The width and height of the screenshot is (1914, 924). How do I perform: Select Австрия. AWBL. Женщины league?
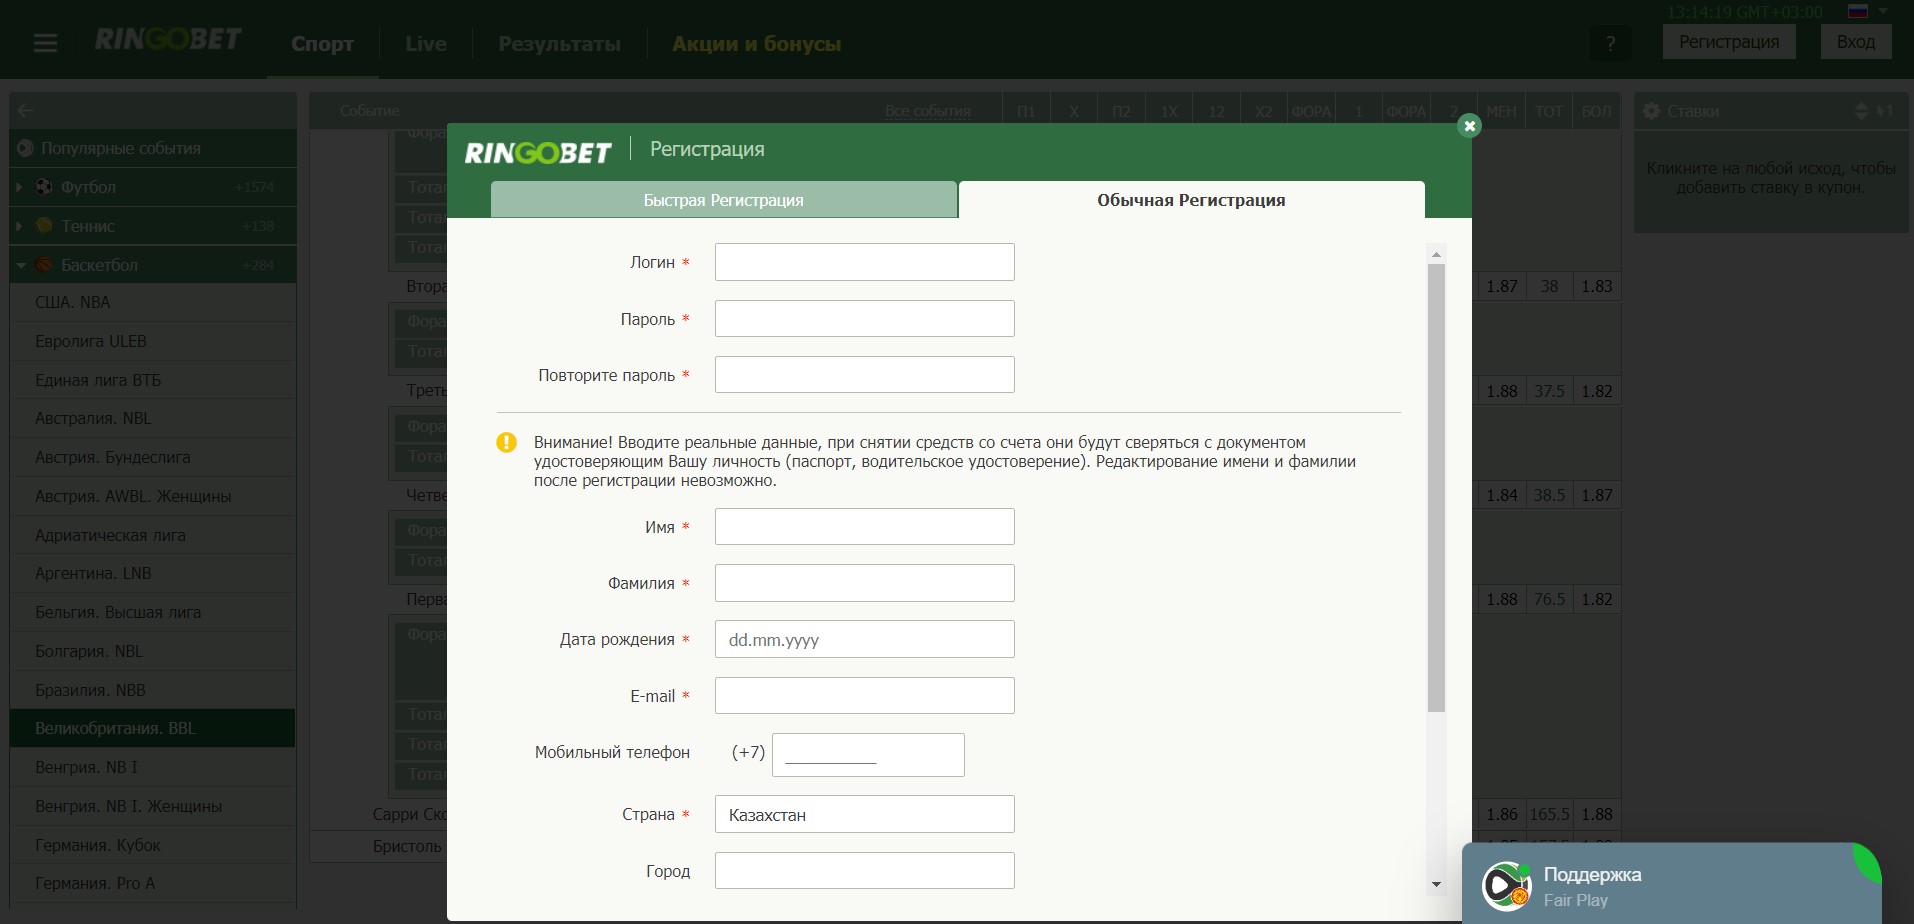click(153, 496)
